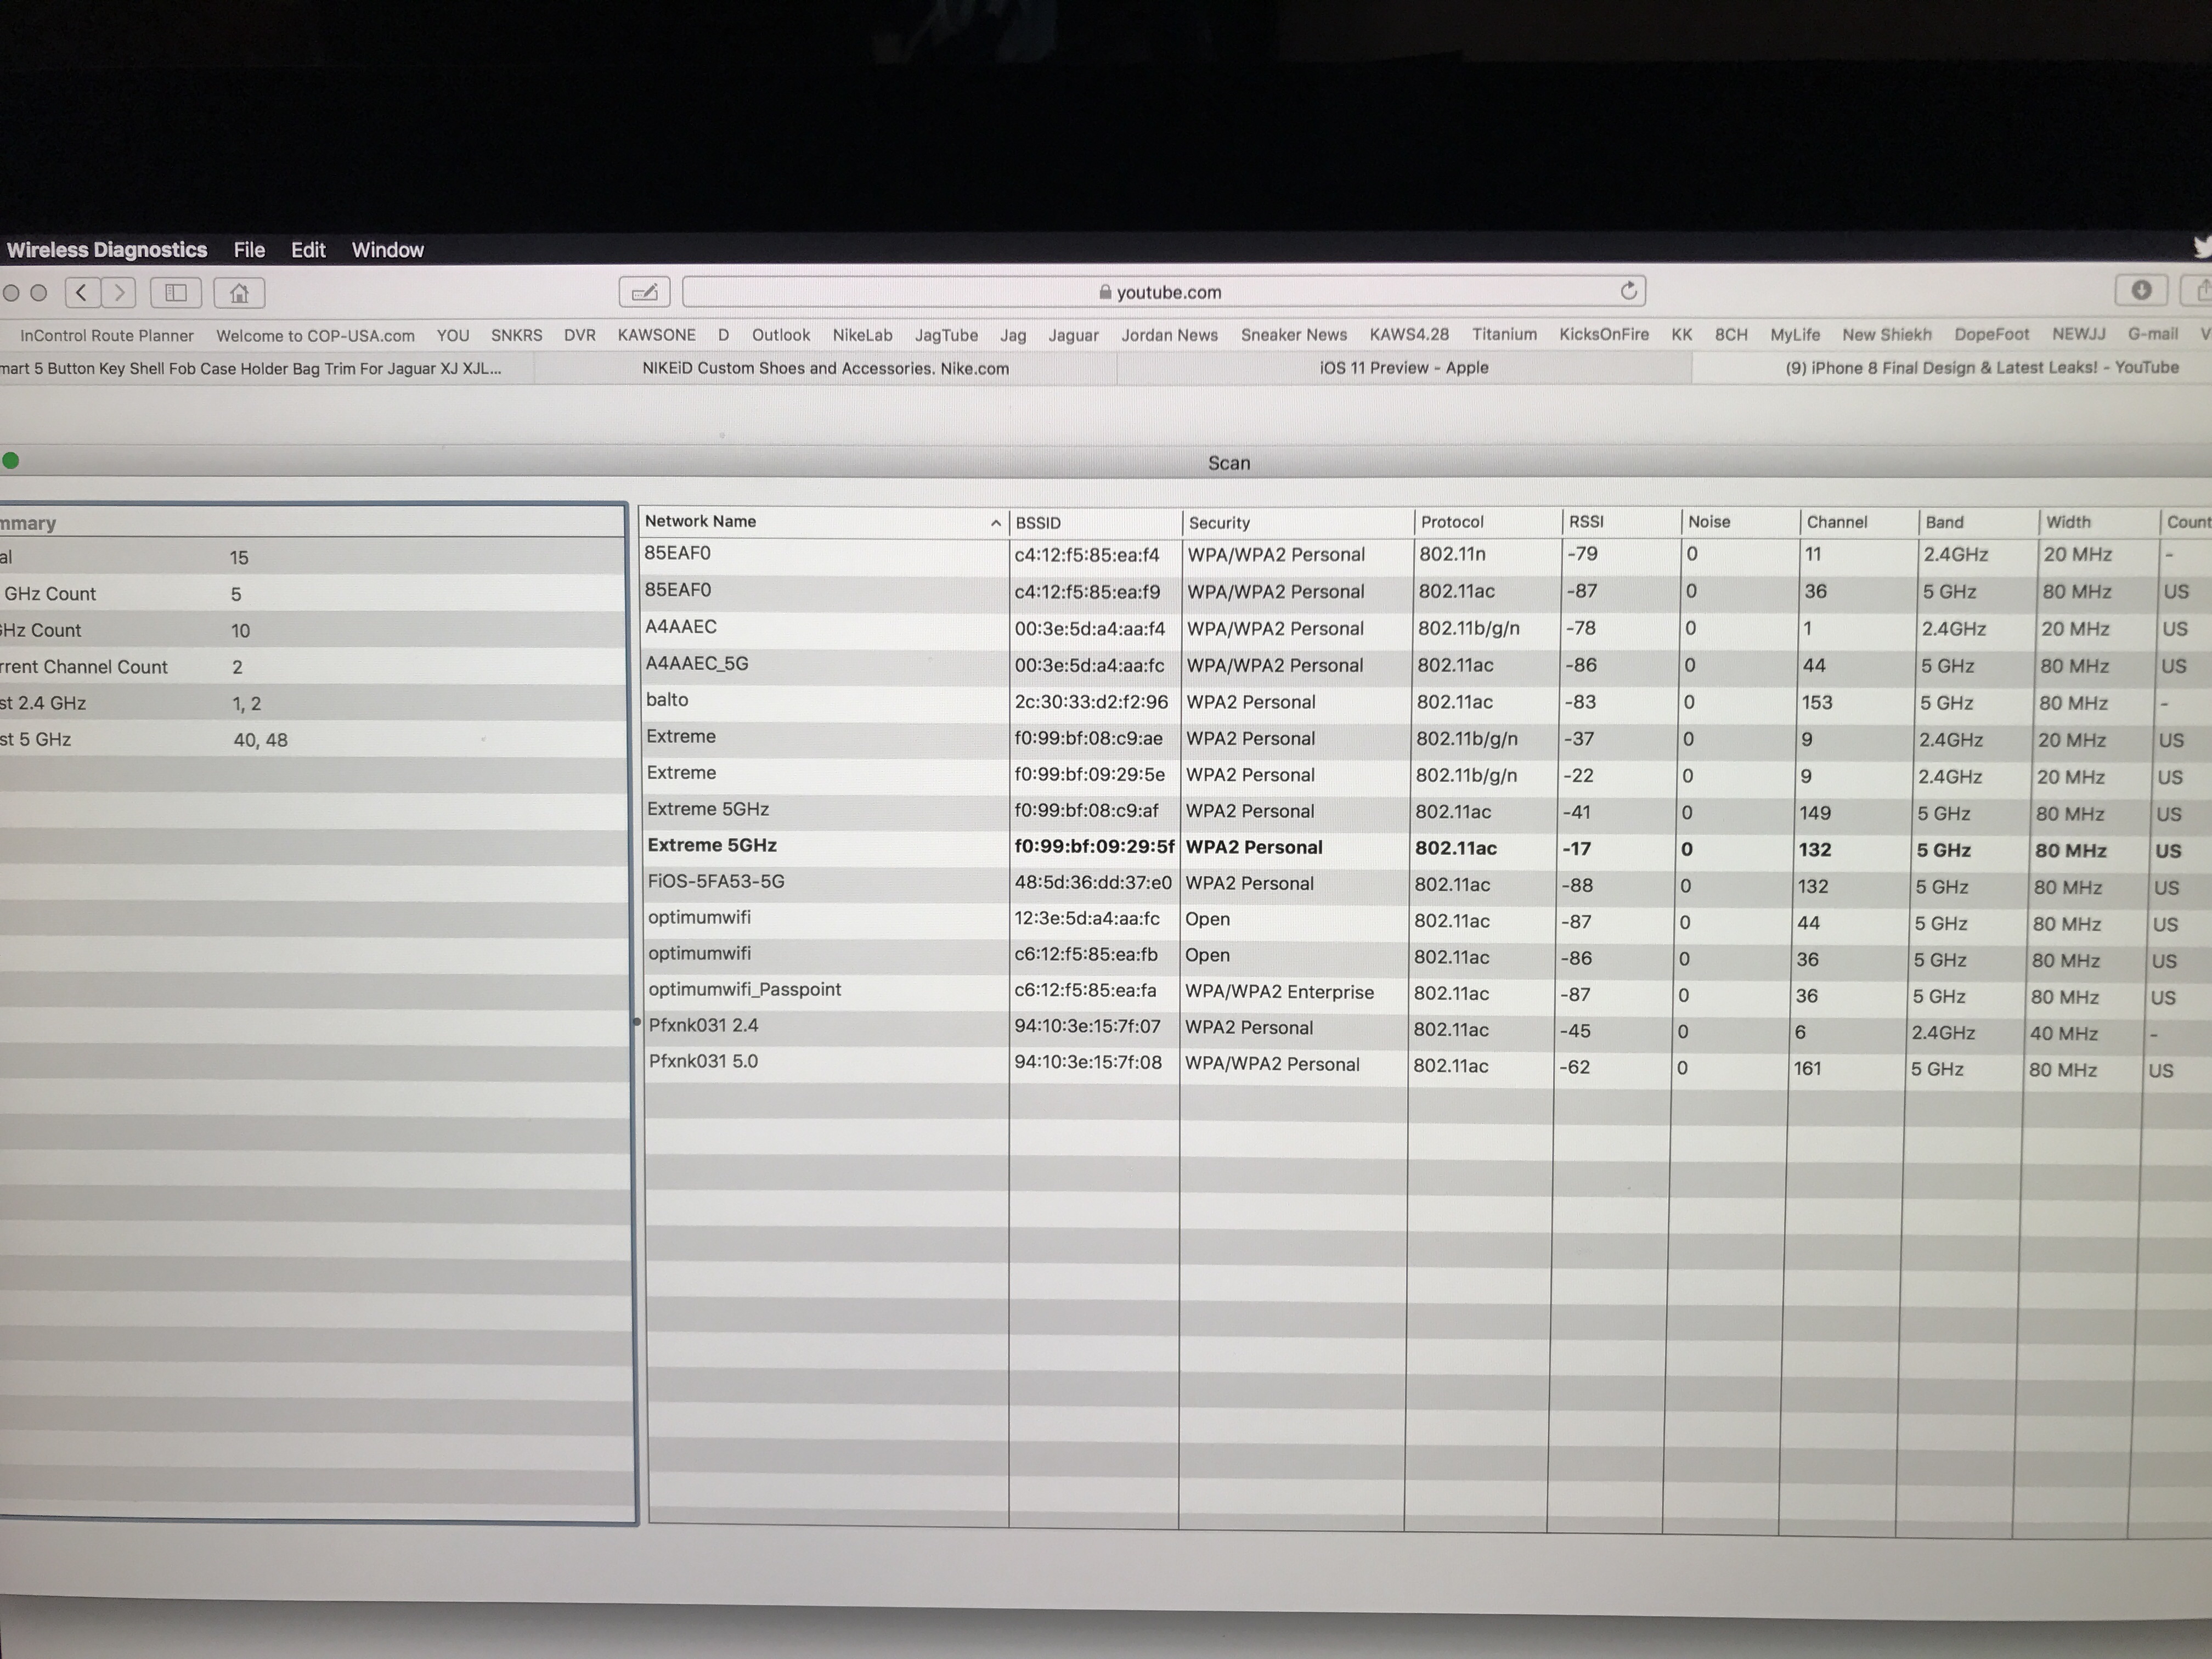Click Safari's forward navigation arrow

[118, 292]
